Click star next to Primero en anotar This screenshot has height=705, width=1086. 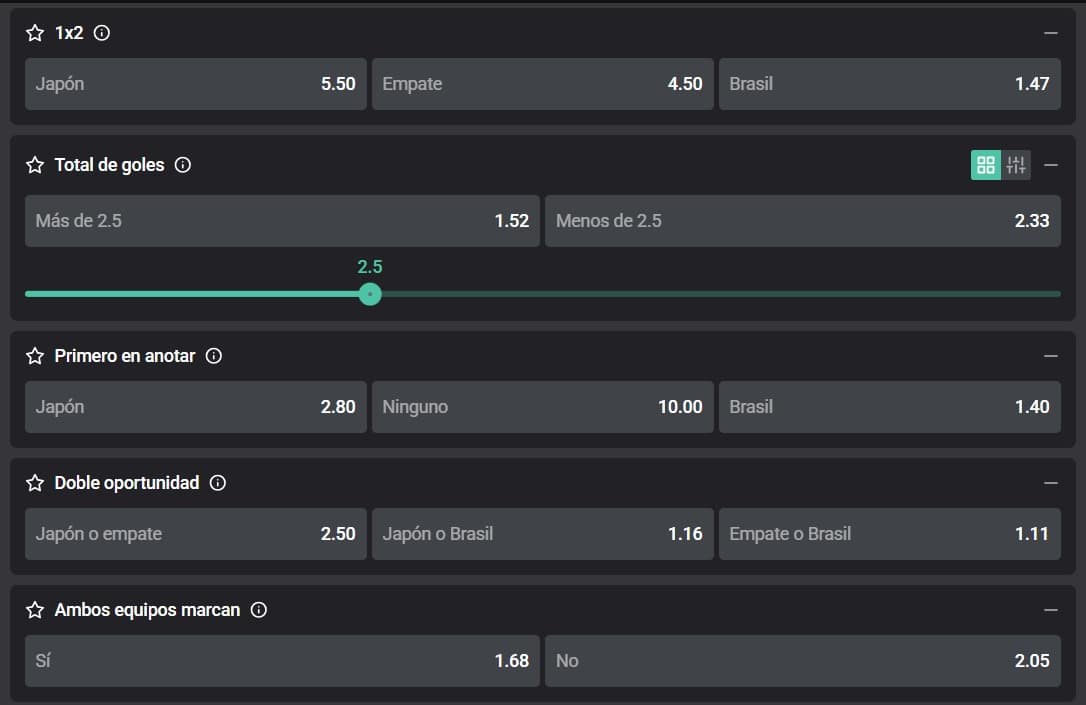click(x=35, y=356)
